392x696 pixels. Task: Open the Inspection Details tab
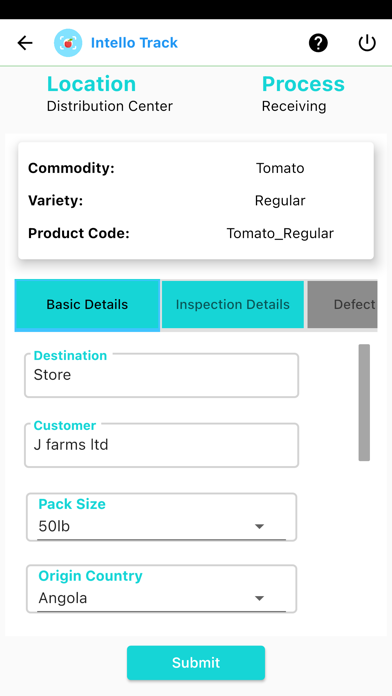point(233,304)
